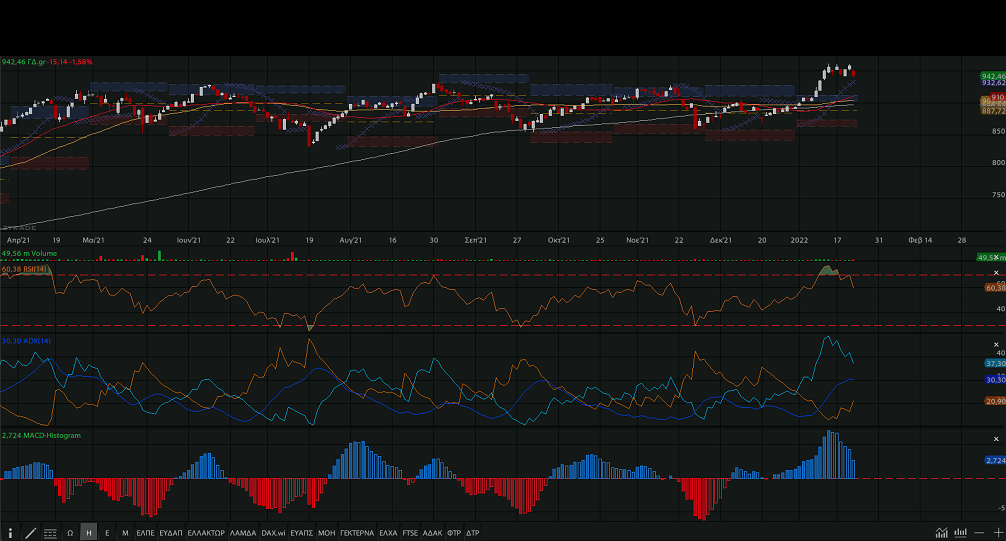Viewport: 1006px width, 541px height.
Task: Open the ΓΕΚΤΕΡΝΑ symbol chart
Action: tap(357, 533)
